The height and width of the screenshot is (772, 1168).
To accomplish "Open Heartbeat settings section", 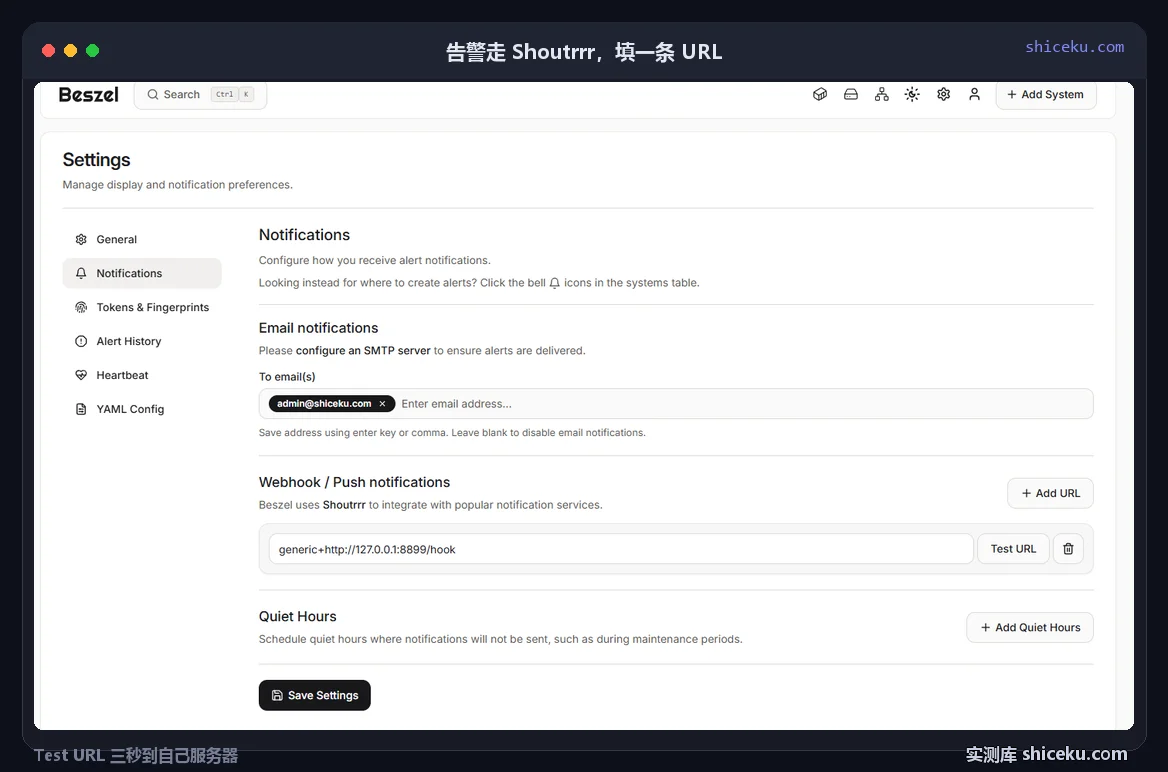I will tap(142, 375).
